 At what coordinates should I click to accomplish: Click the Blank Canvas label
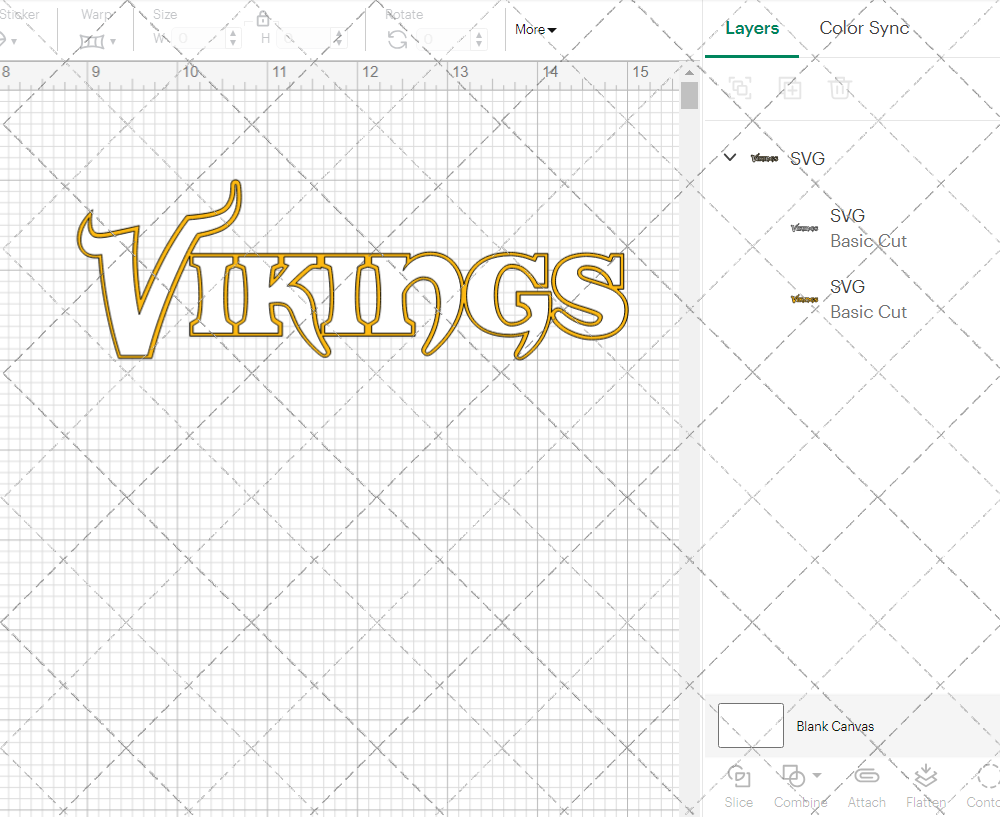(835, 726)
